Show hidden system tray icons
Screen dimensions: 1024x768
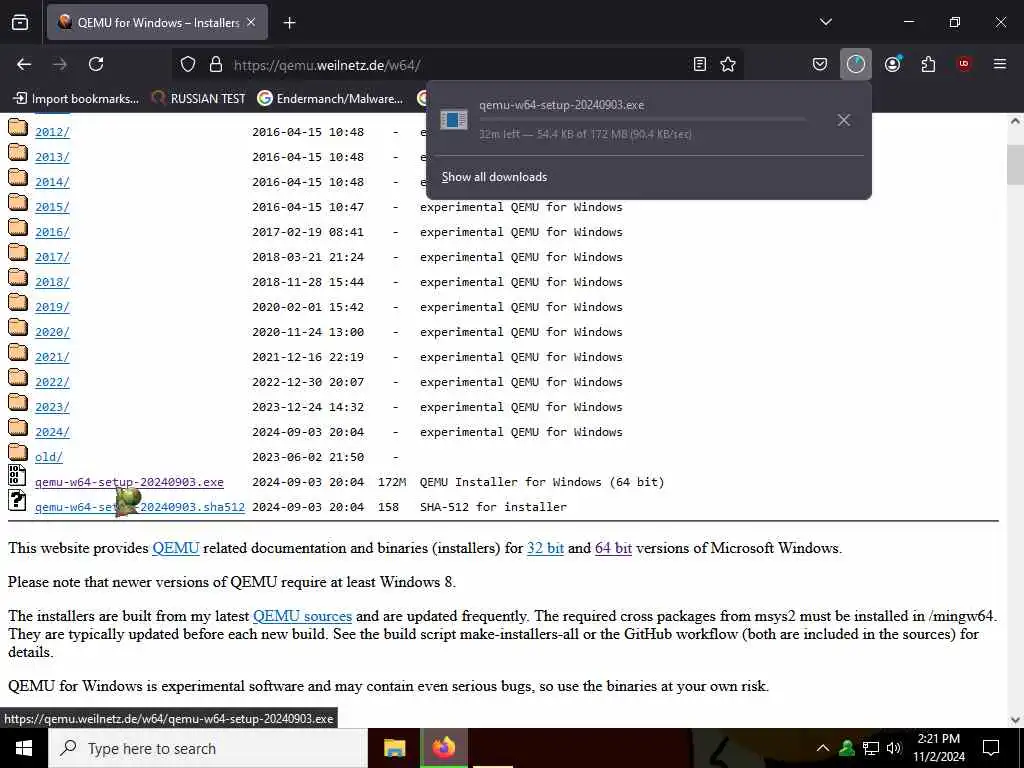tap(823, 748)
